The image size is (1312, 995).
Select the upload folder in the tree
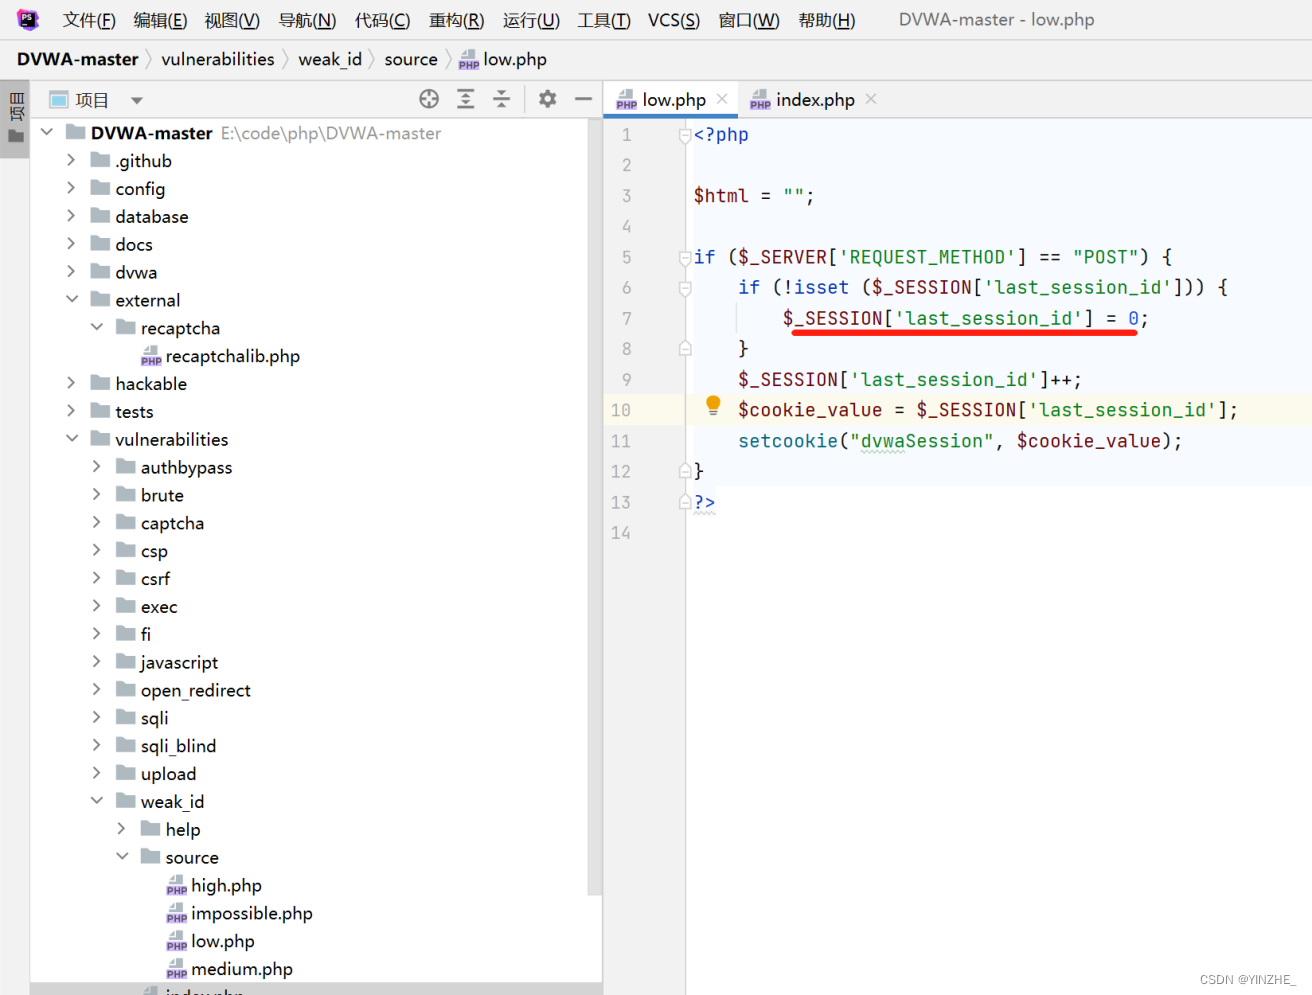click(156, 774)
